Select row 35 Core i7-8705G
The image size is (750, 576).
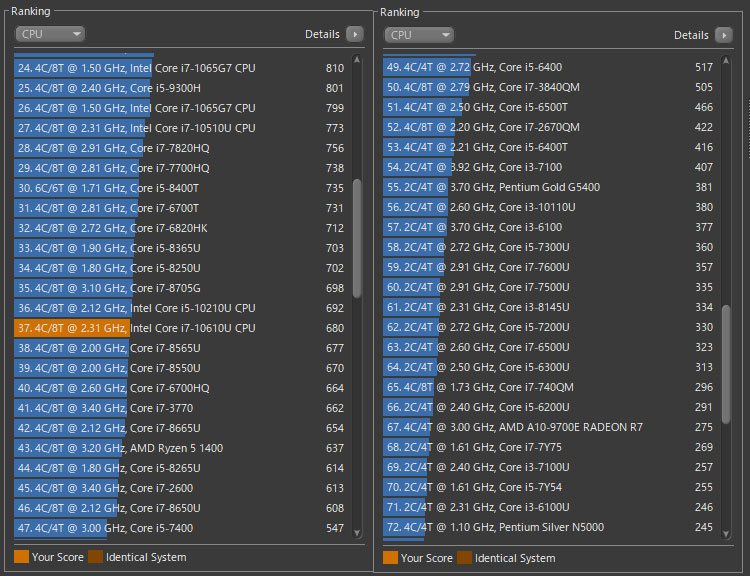click(x=181, y=288)
